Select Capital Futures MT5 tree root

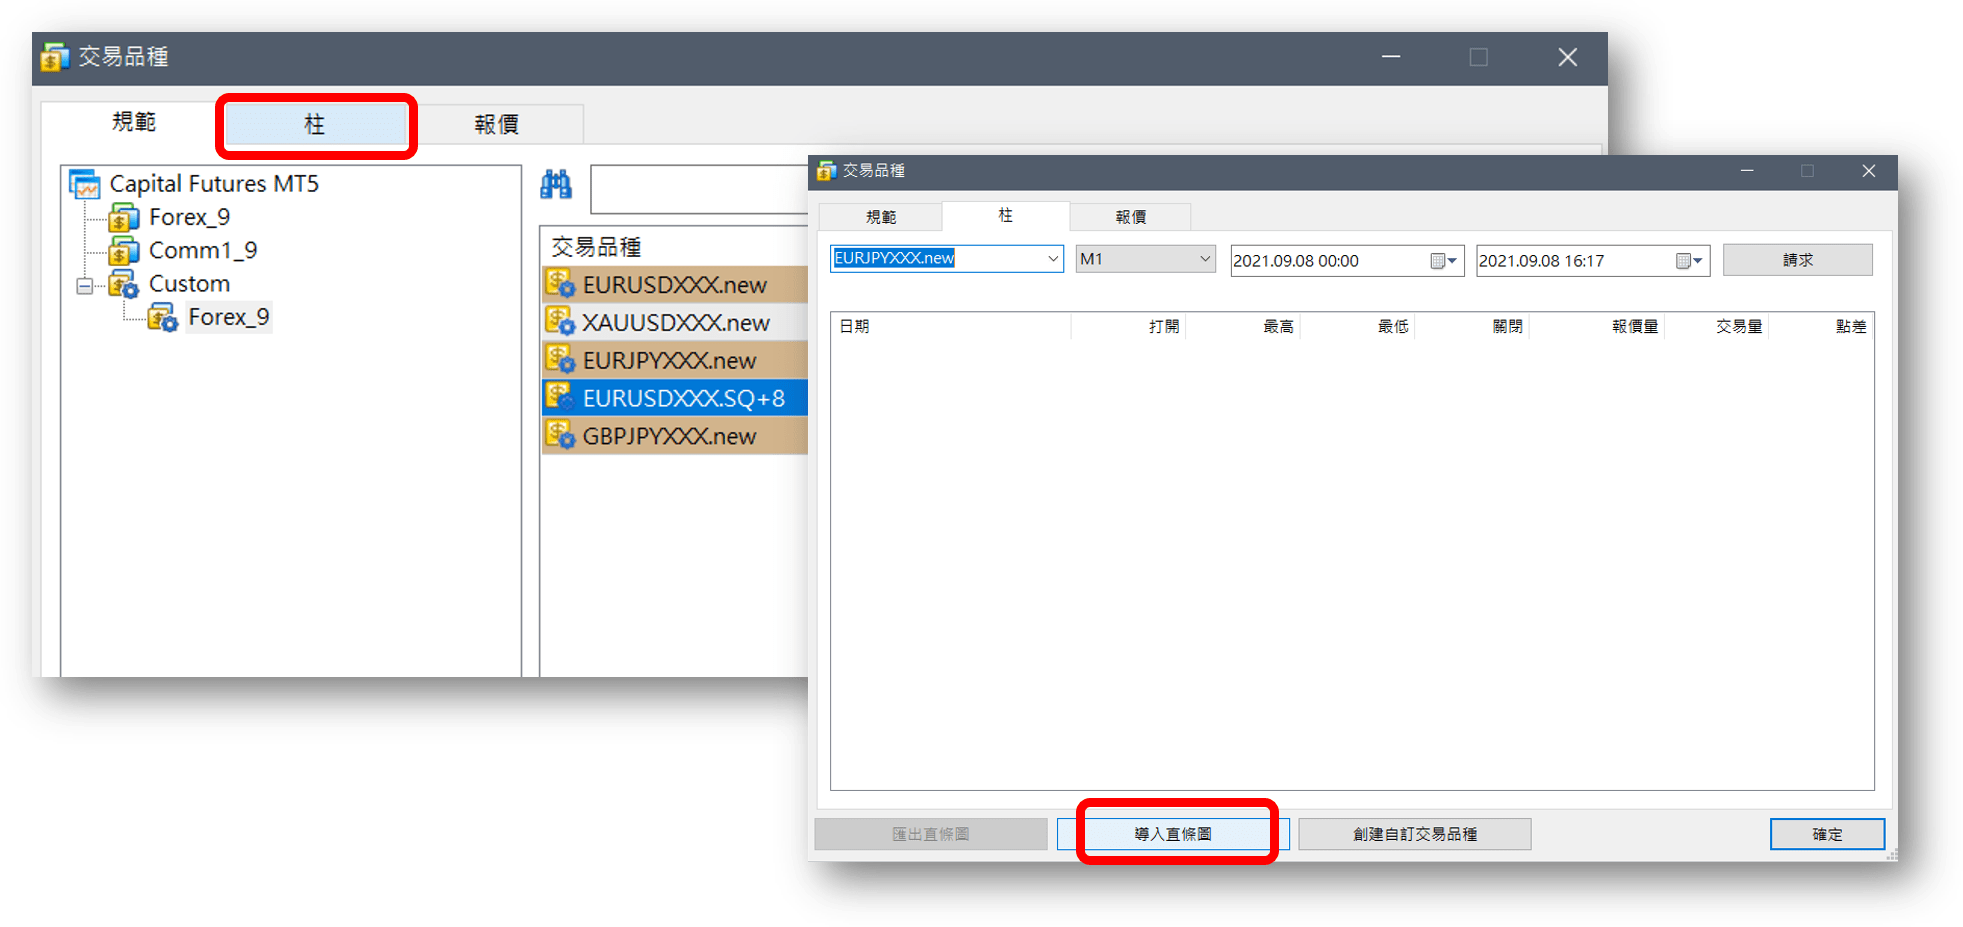[x=214, y=184]
